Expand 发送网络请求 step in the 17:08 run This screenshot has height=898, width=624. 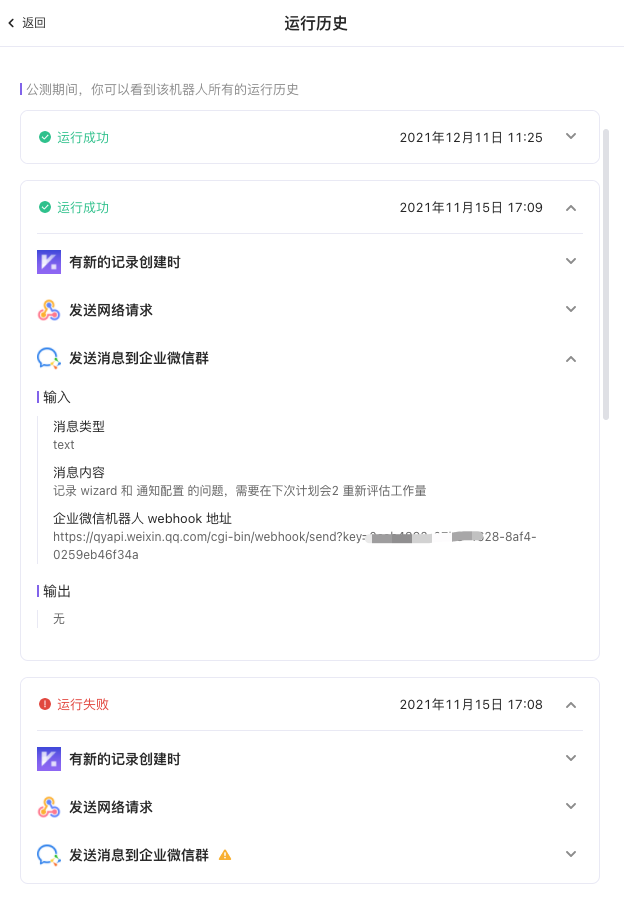(x=571, y=806)
